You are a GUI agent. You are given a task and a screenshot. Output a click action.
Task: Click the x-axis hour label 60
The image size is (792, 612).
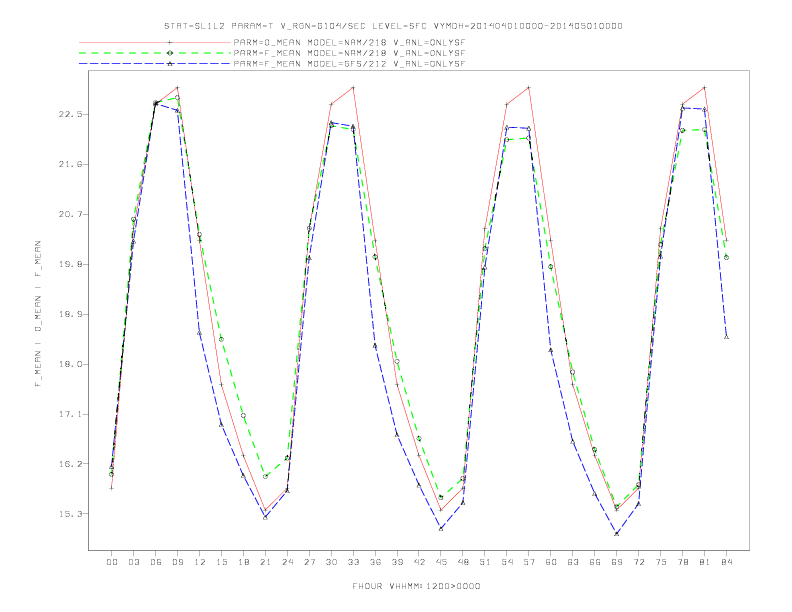pos(551,562)
